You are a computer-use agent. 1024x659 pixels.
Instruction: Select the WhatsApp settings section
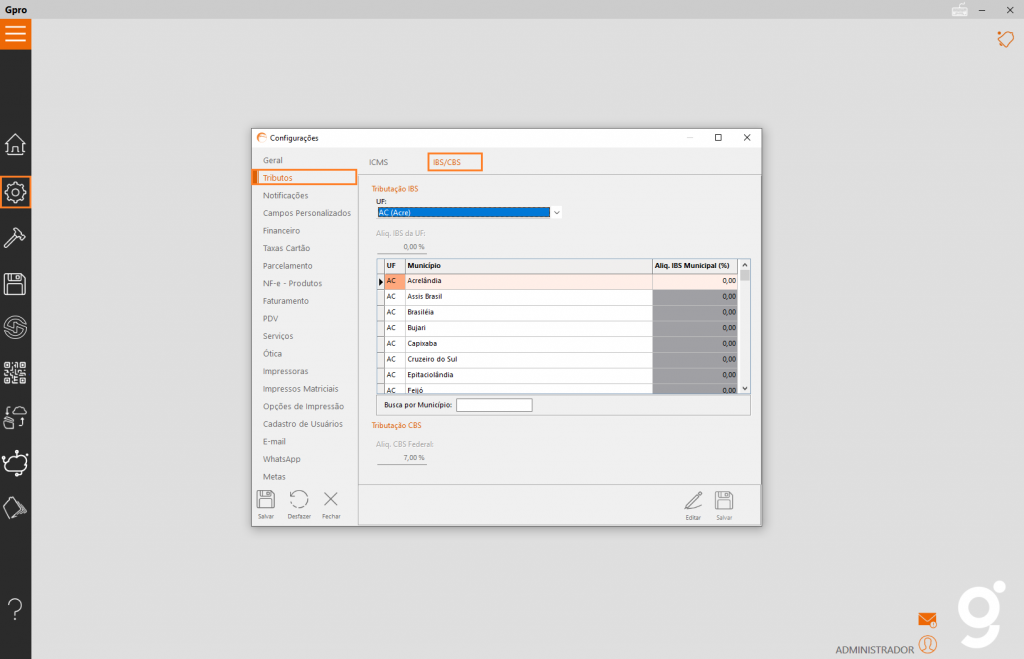click(281, 459)
